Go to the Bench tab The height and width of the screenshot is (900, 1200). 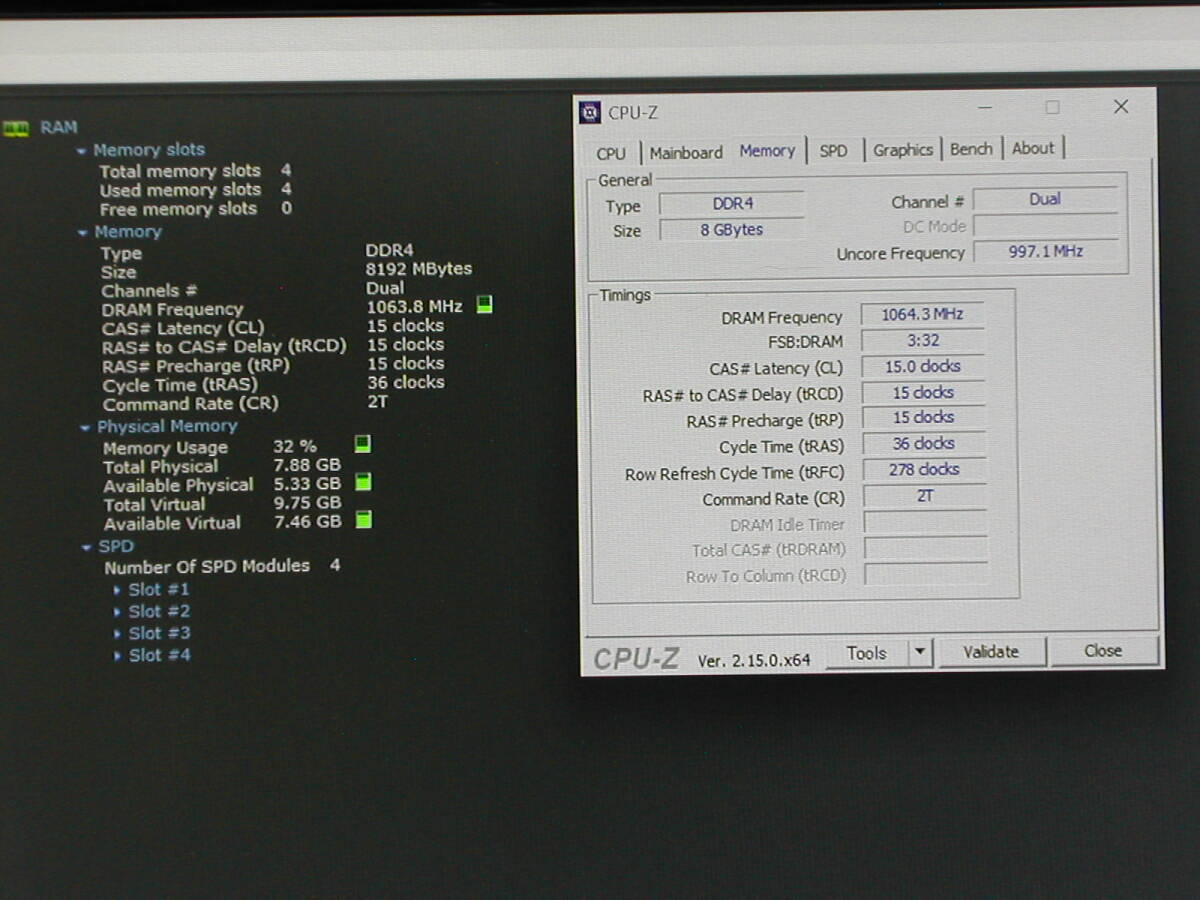click(971, 149)
